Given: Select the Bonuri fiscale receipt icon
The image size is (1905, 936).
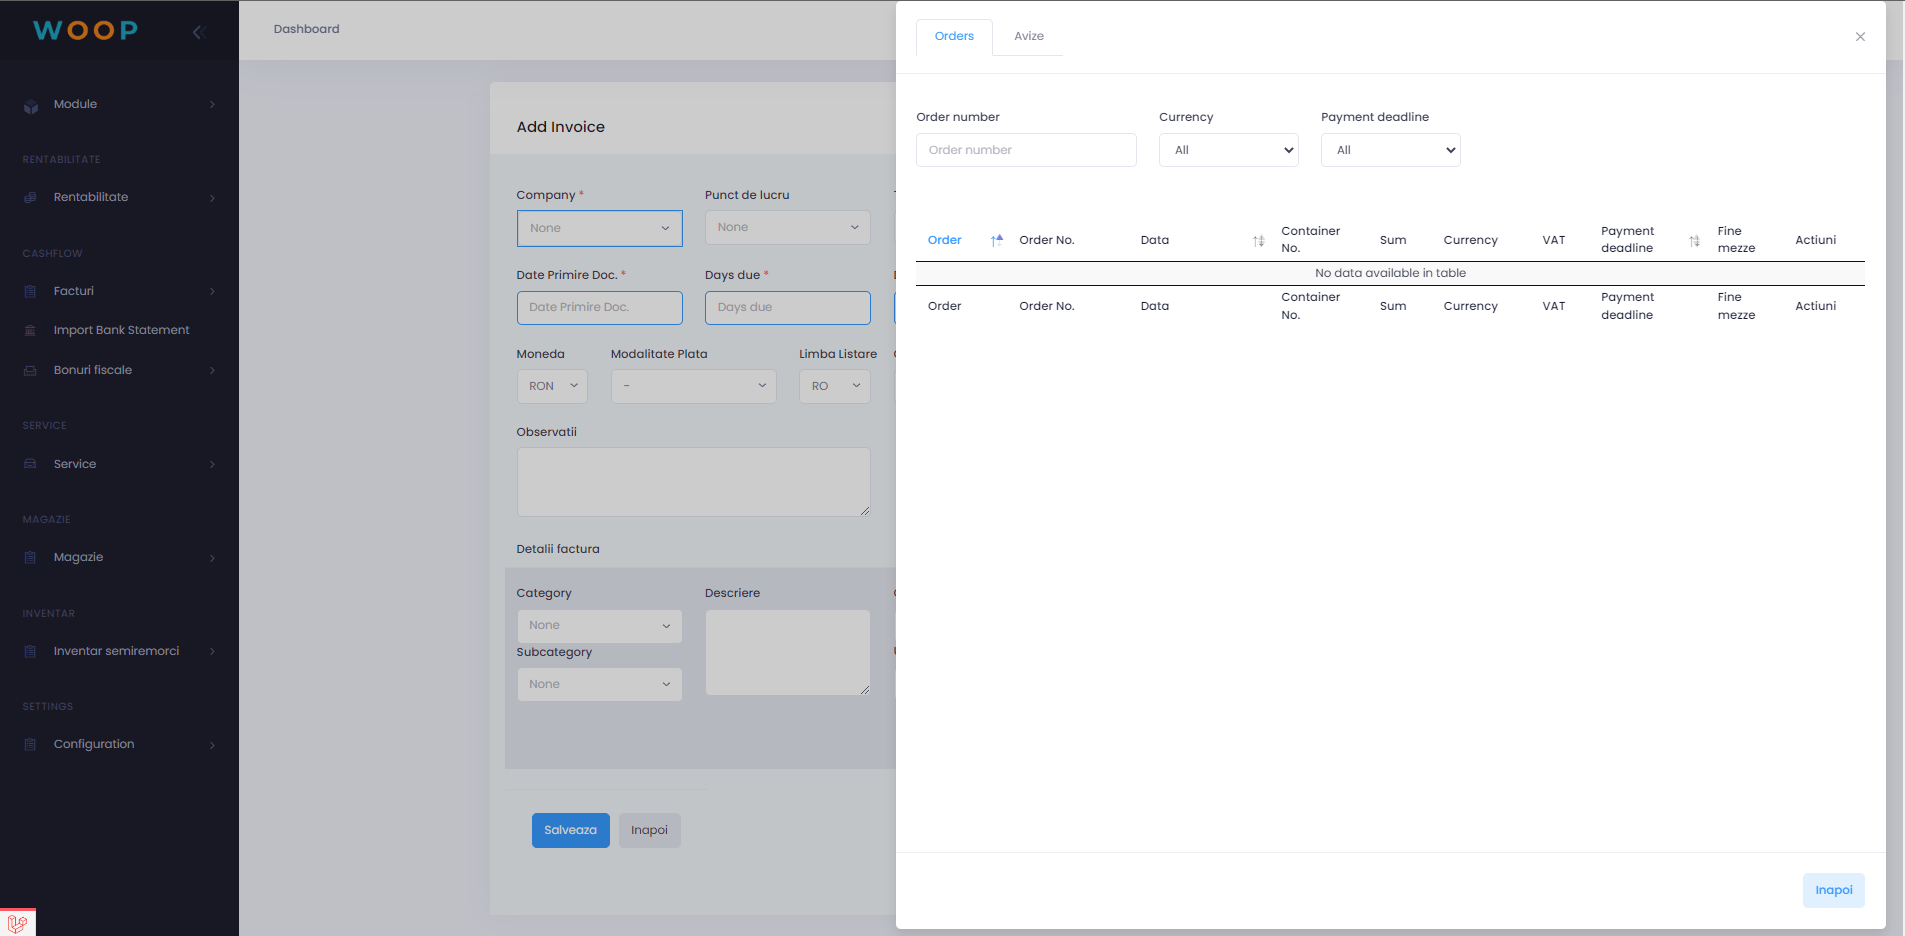Looking at the screenshot, I should pyautogui.click(x=30, y=370).
